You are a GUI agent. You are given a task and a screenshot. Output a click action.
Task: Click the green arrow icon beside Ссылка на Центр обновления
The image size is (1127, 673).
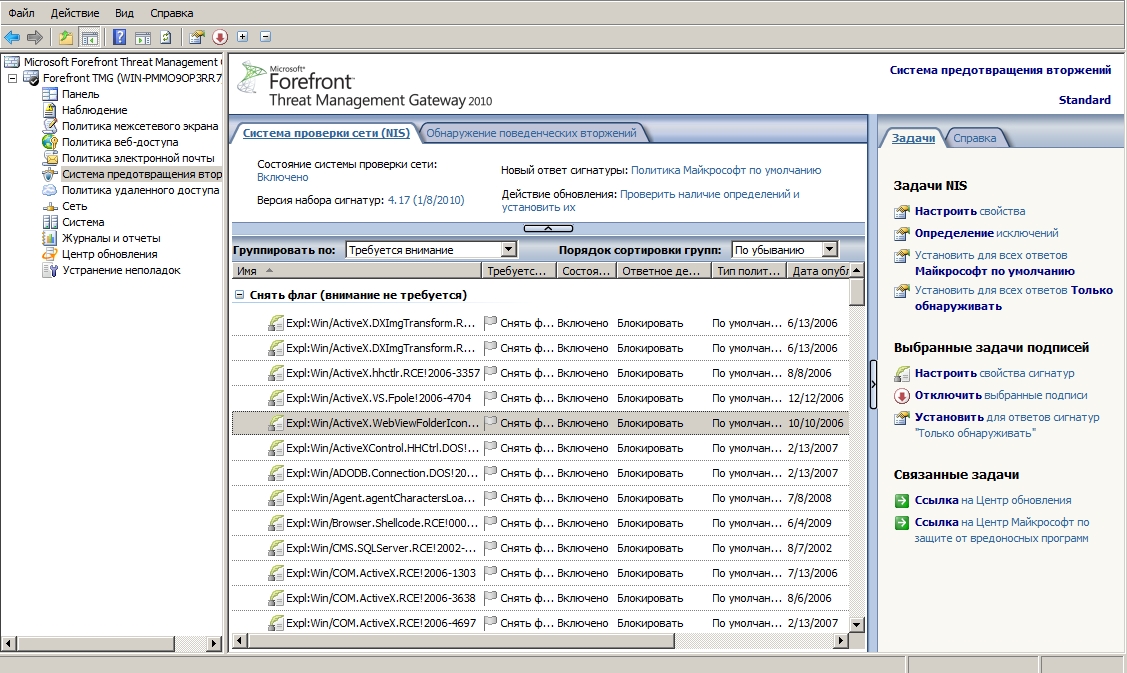click(901, 500)
